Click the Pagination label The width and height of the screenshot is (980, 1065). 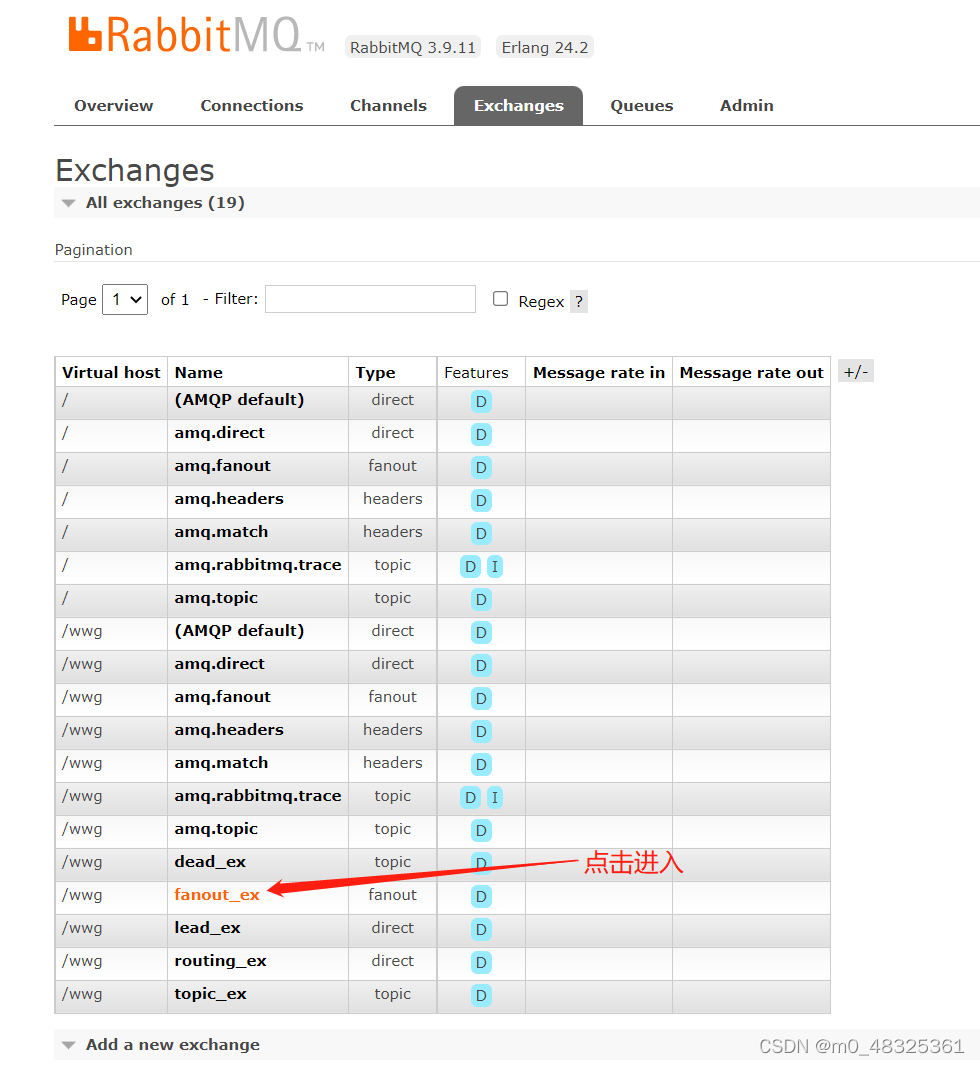tap(94, 249)
